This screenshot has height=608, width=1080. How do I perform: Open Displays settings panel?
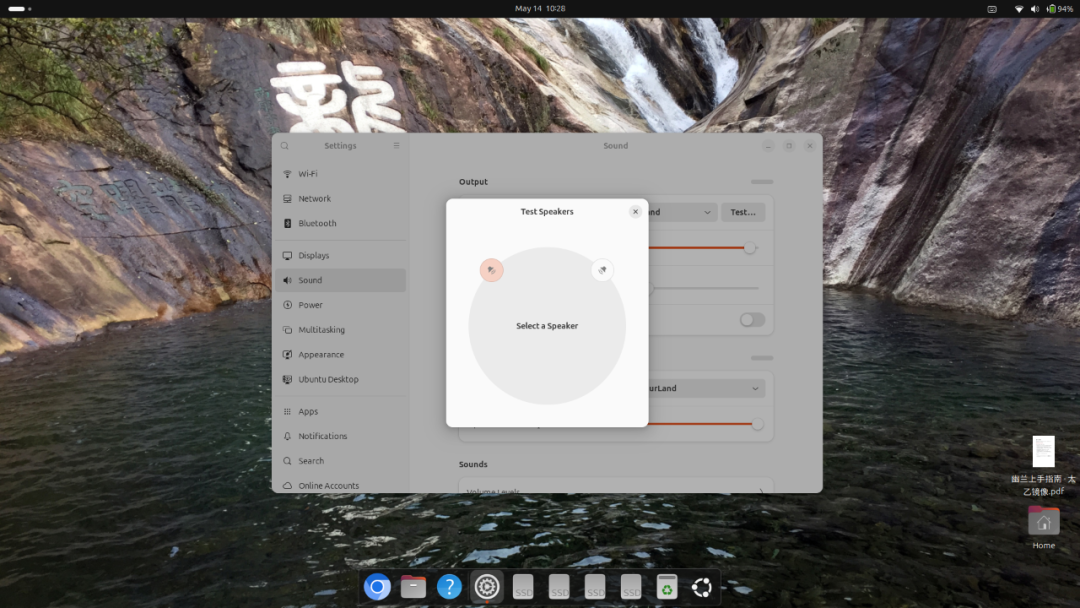pos(340,255)
